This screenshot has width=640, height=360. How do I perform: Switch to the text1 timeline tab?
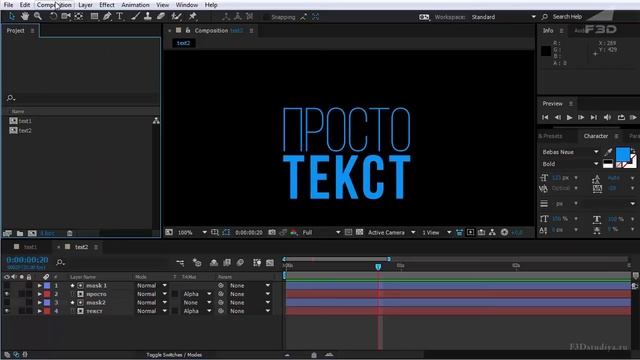point(30,247)
